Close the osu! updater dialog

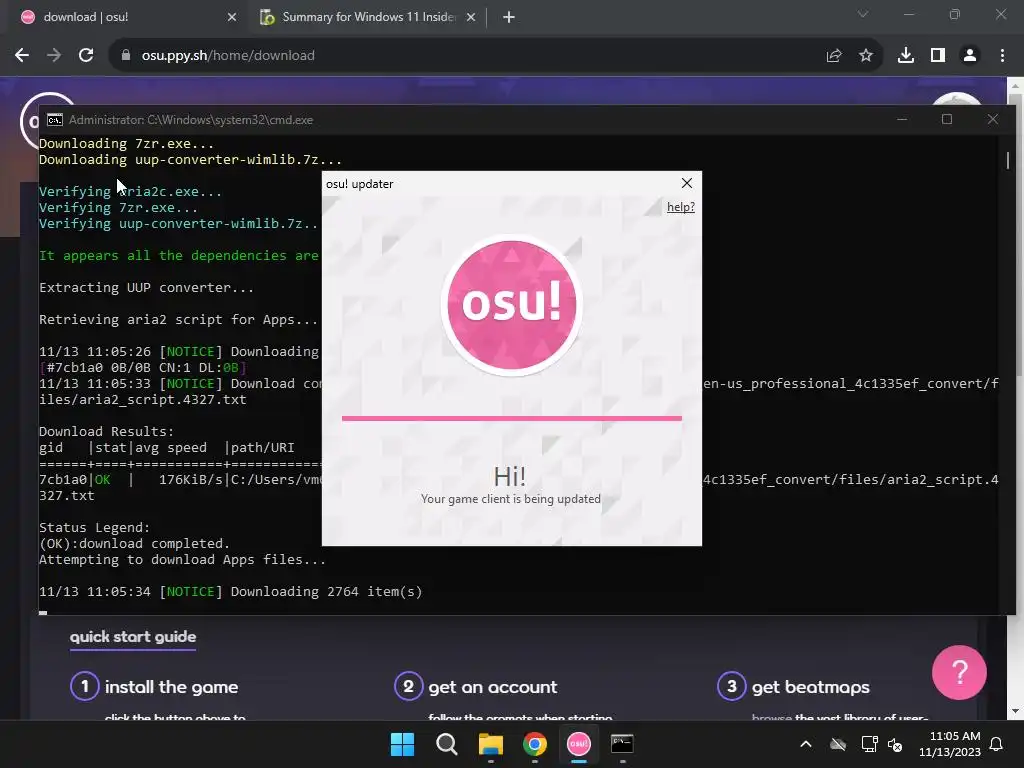tap(686, 184)
